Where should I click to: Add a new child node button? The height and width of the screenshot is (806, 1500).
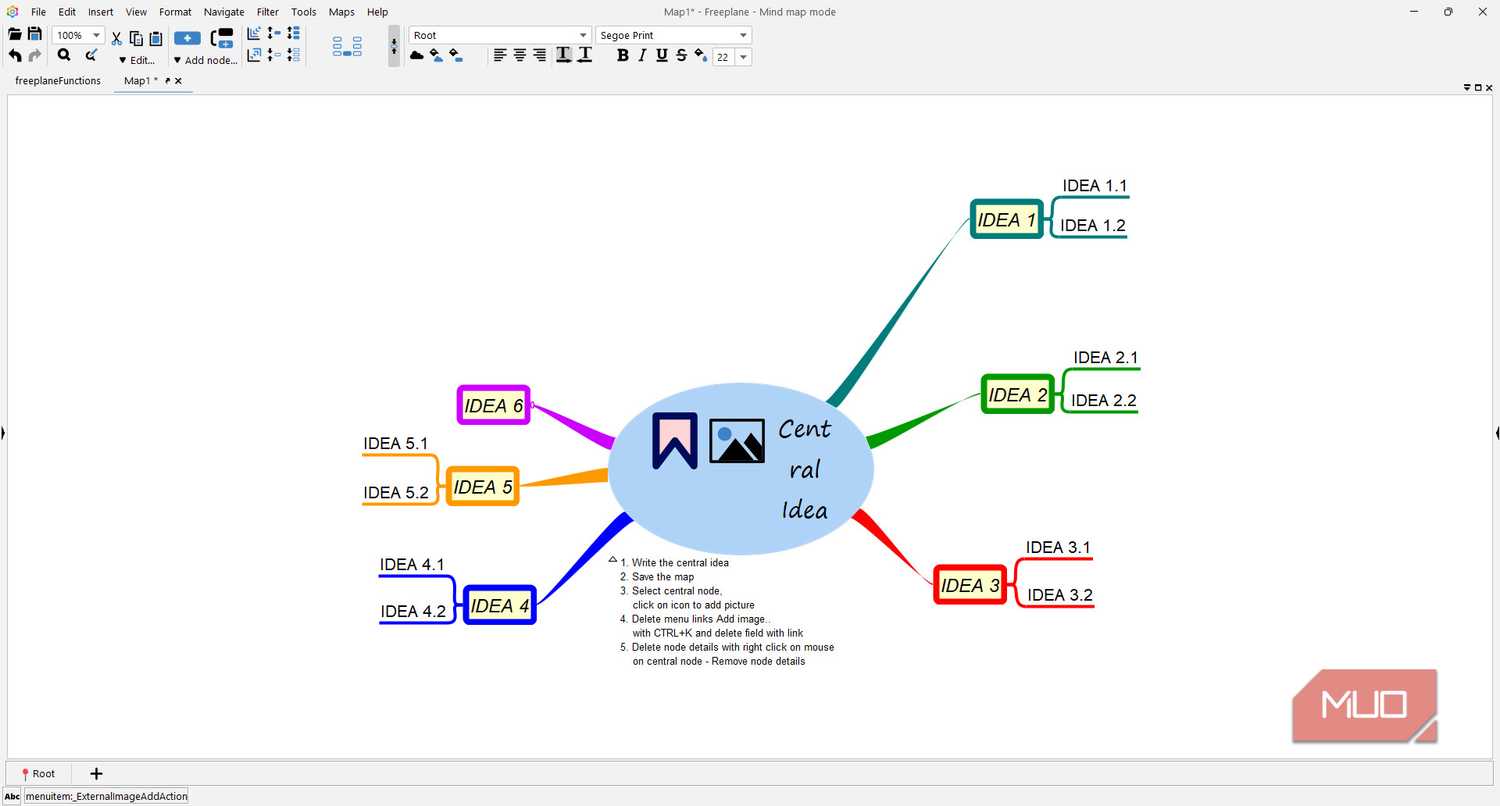pyautogui.click(x=187, y=38)
